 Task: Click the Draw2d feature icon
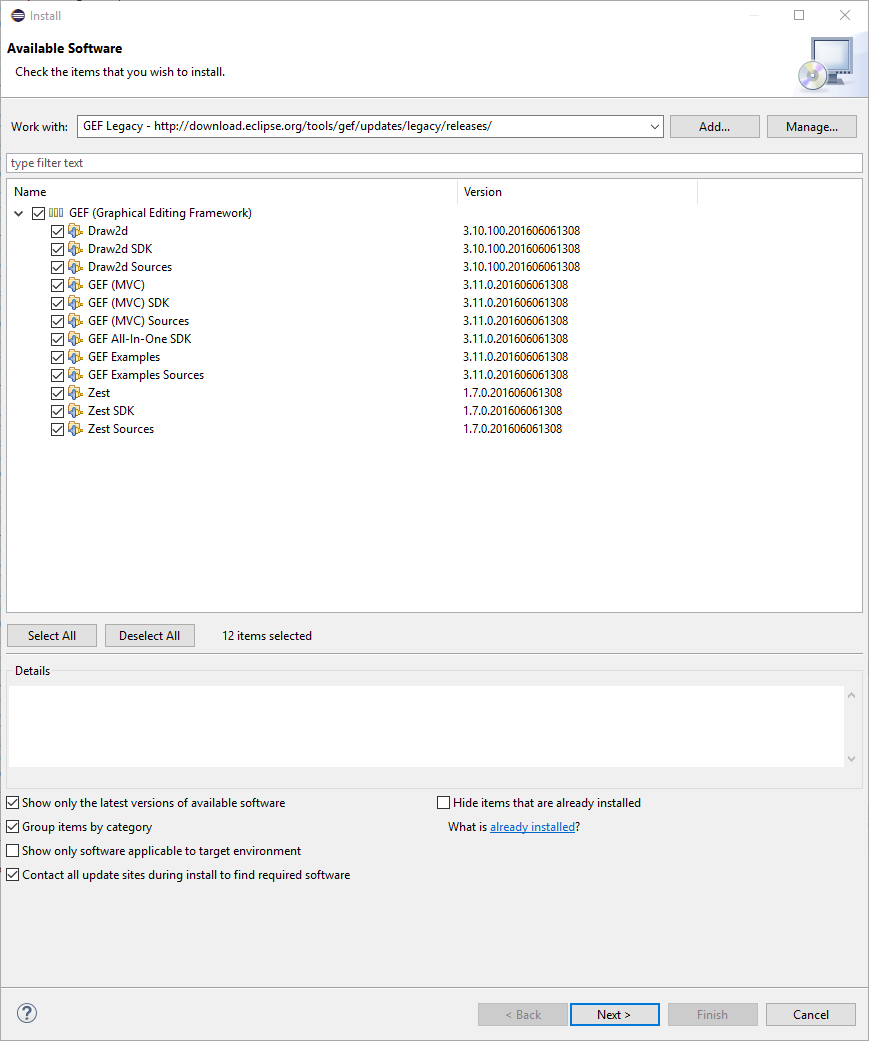coord(76,231)
